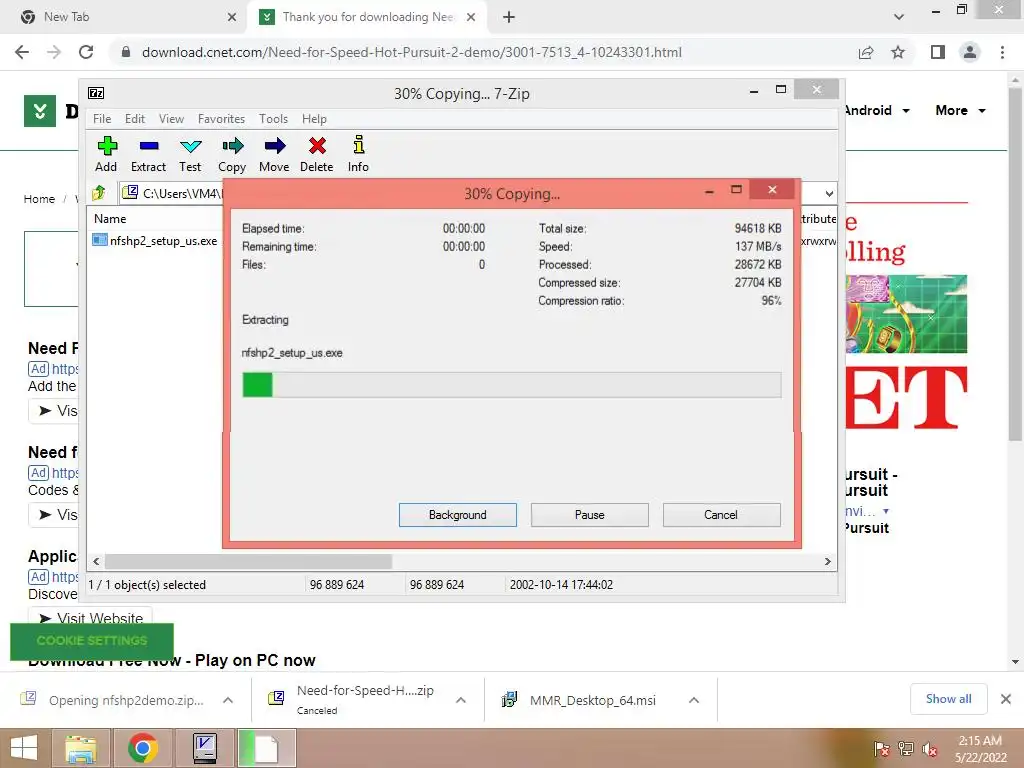Click the 7-Zip scrollbar right arrow
The image size is (1024, 768).
click(x=827, y=562)
